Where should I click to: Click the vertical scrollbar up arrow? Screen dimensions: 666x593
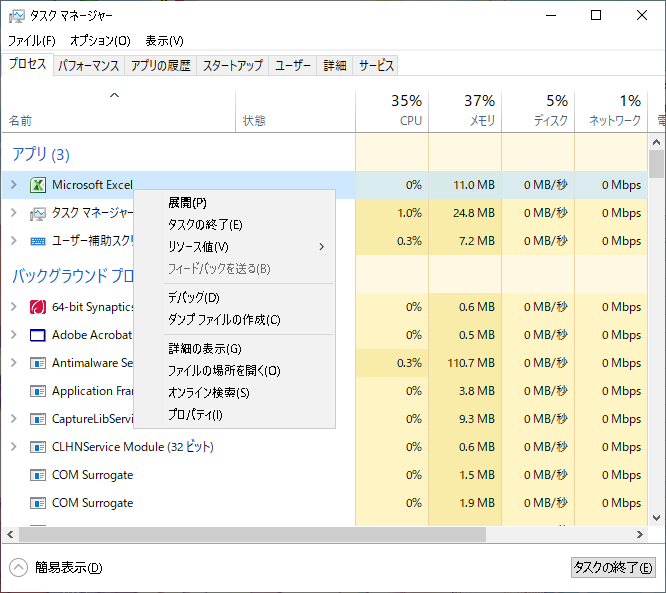(x=657, y=142)
